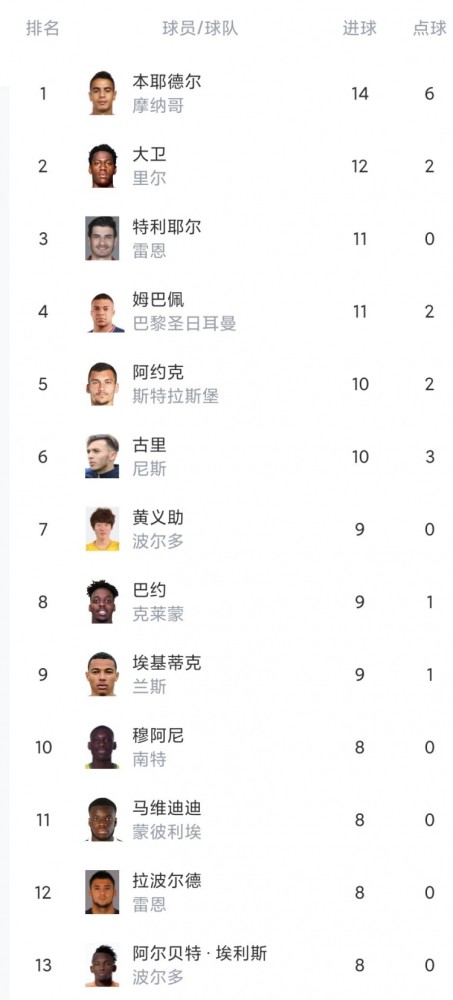Sort by the 点球 column header
This screenshot has height=1000, width=453.
(x=429, y=29)
